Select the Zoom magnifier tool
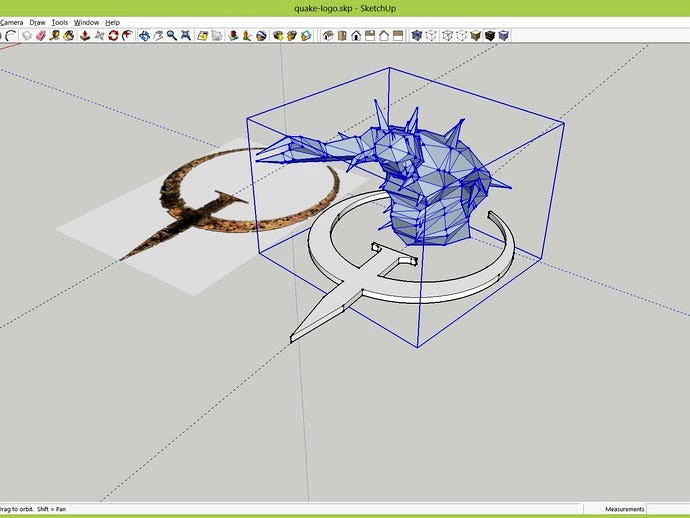This screenshot has height=518, width=690. pyautogui.click(x=172, y=36)
